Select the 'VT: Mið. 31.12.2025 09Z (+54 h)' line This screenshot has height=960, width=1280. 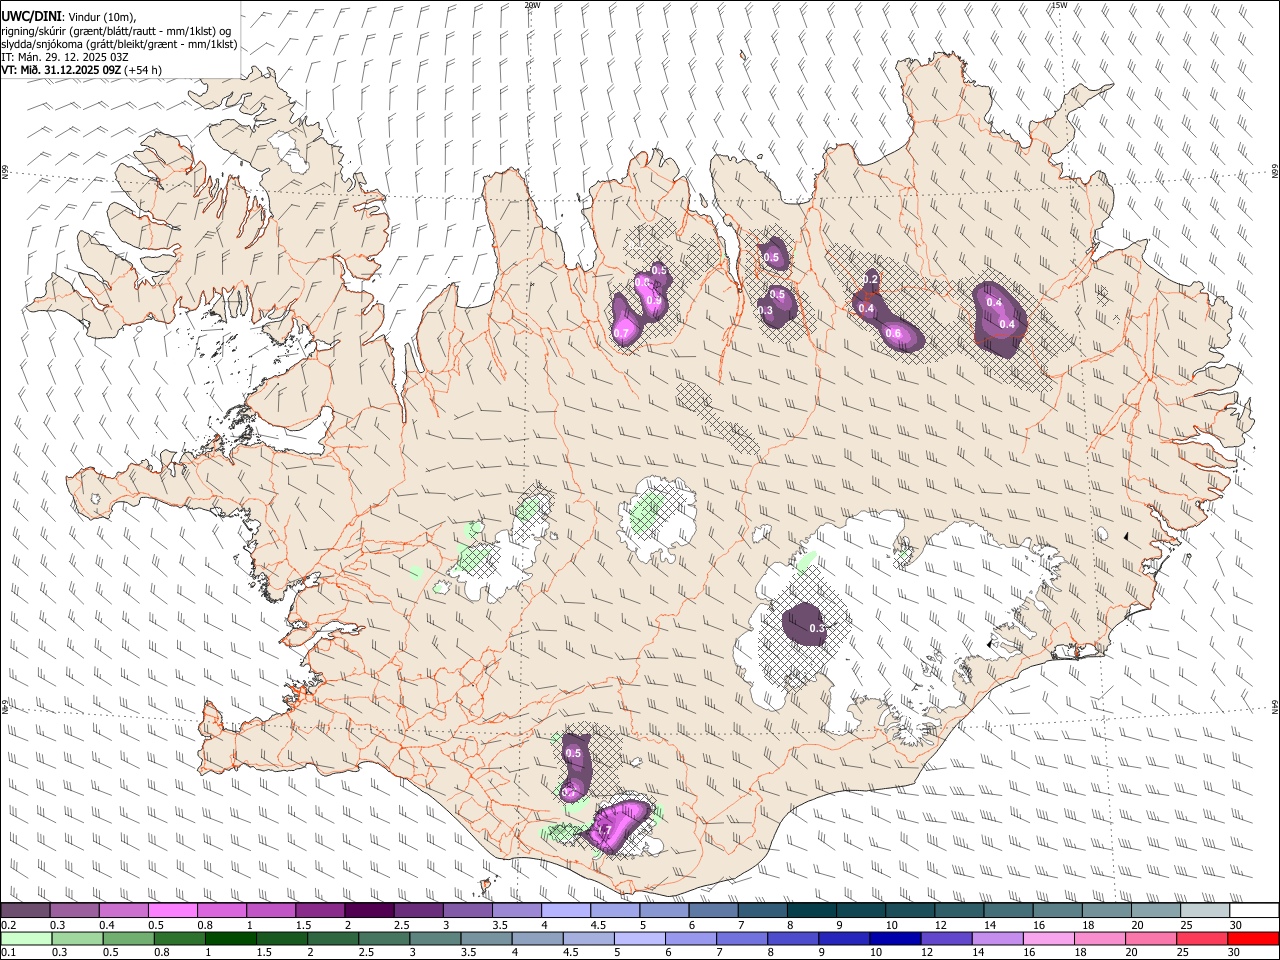point(81,70)
